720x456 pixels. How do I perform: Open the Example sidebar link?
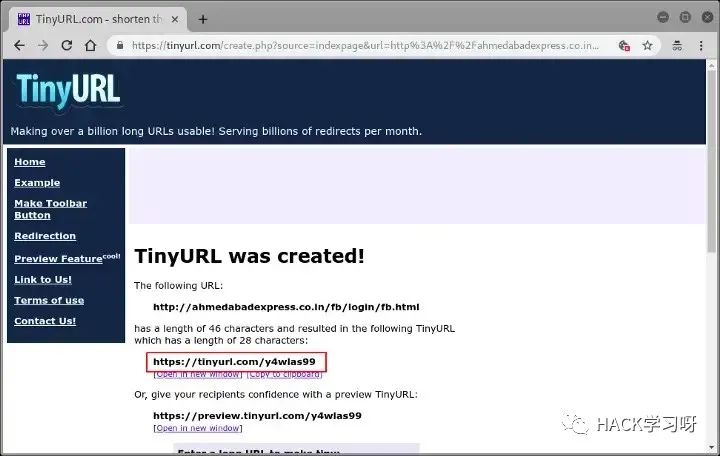pyautogui.click(x=37, y=183)
